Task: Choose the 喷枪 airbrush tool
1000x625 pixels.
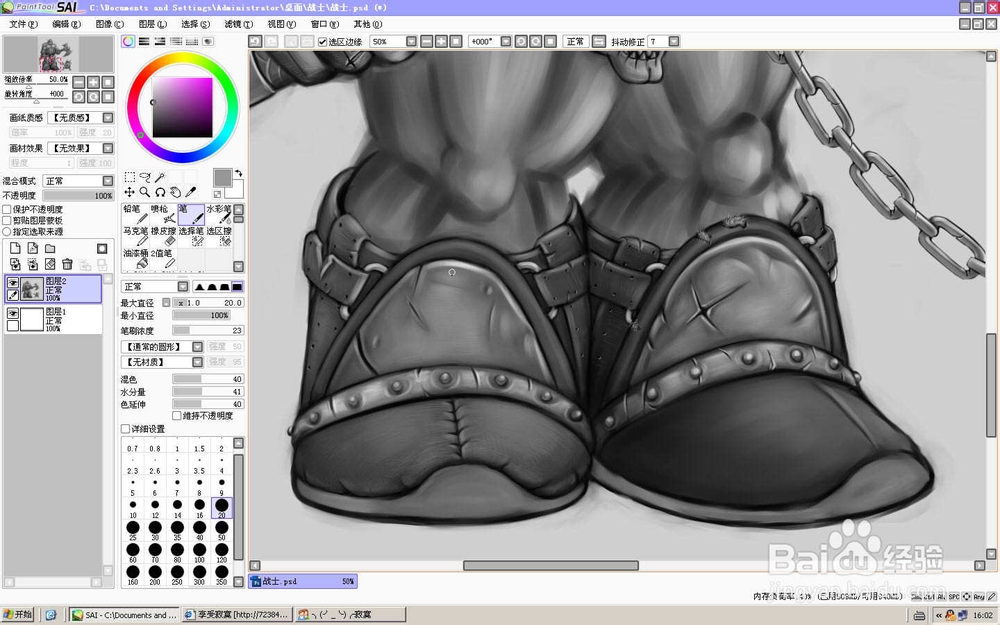Action: tap(163, 214)
